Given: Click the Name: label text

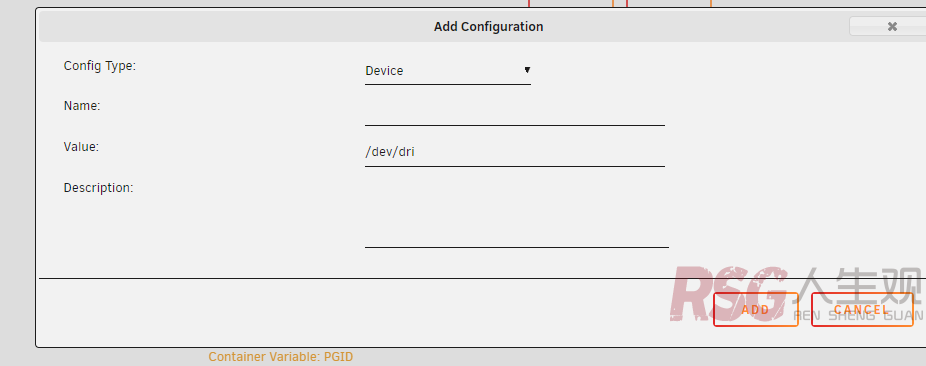Looking at the screenshot, I should pos(82,106).
